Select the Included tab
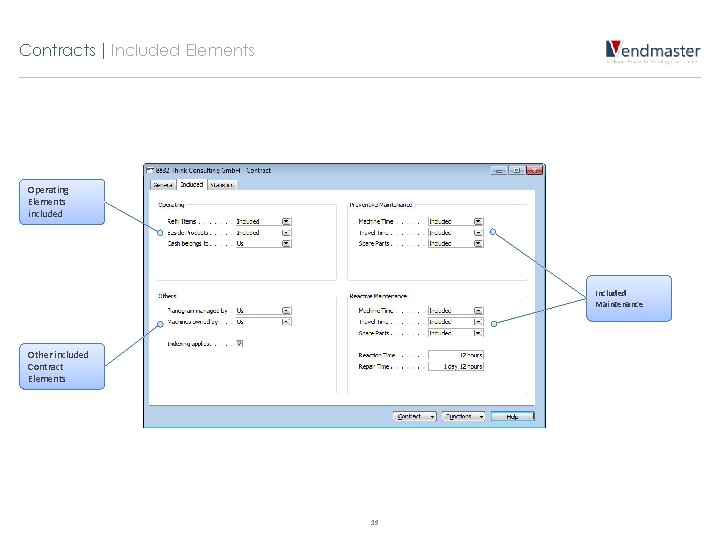This screenshot has height=540, width=720. coord(191,184)
